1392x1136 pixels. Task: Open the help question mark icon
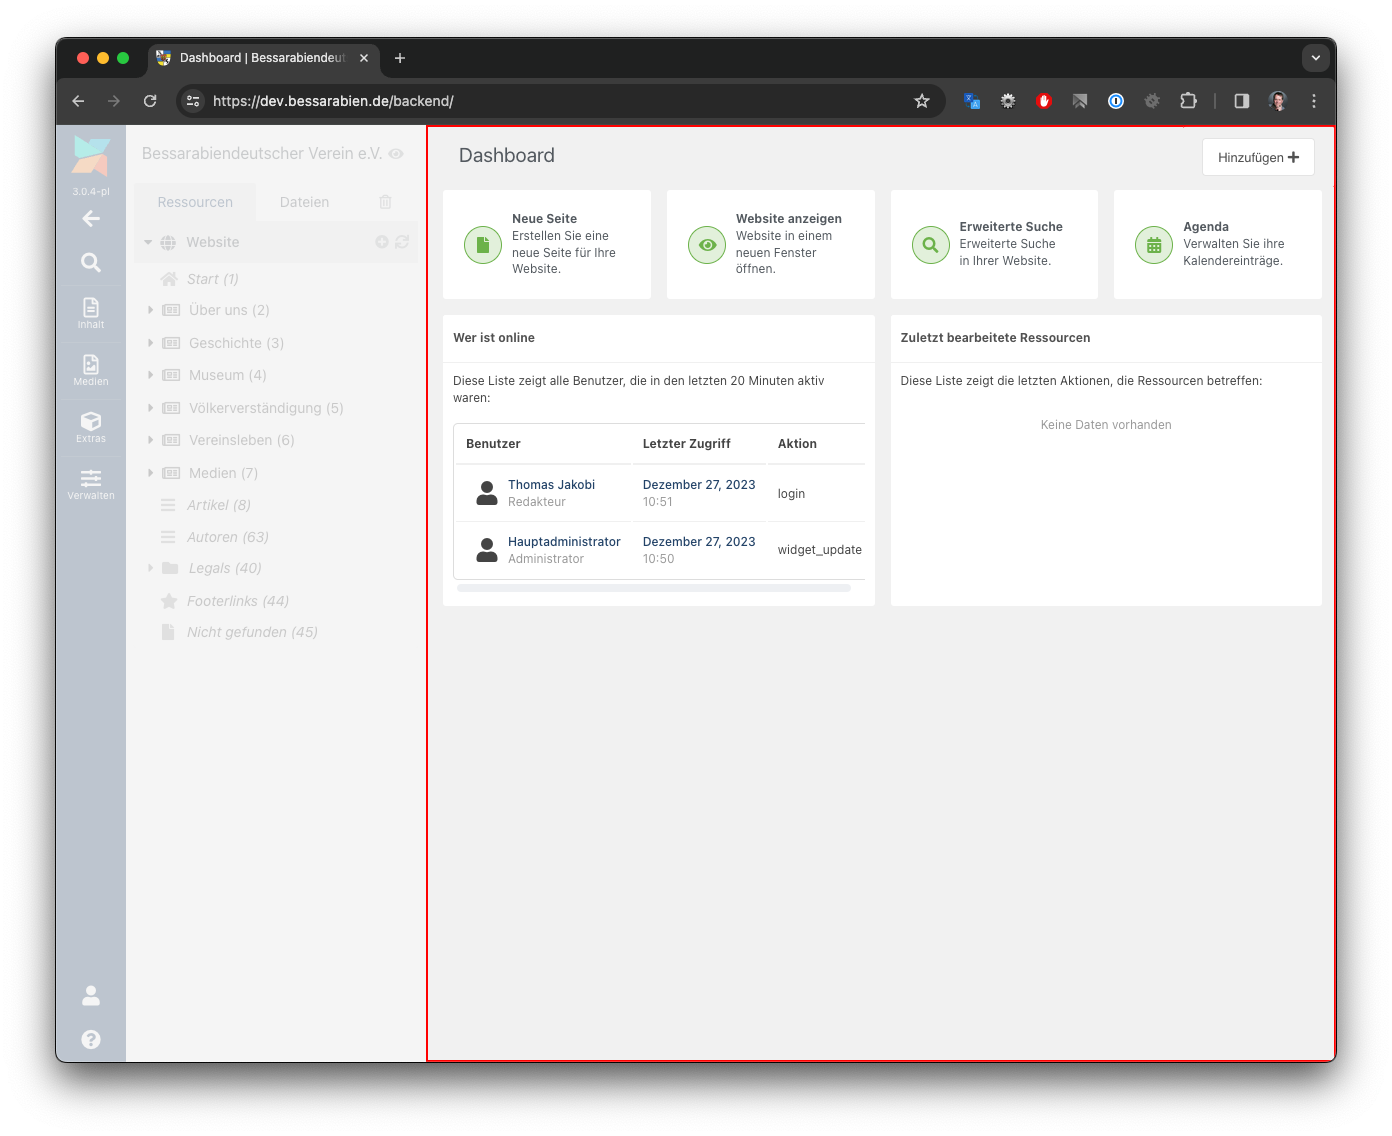pos(91,1039)
